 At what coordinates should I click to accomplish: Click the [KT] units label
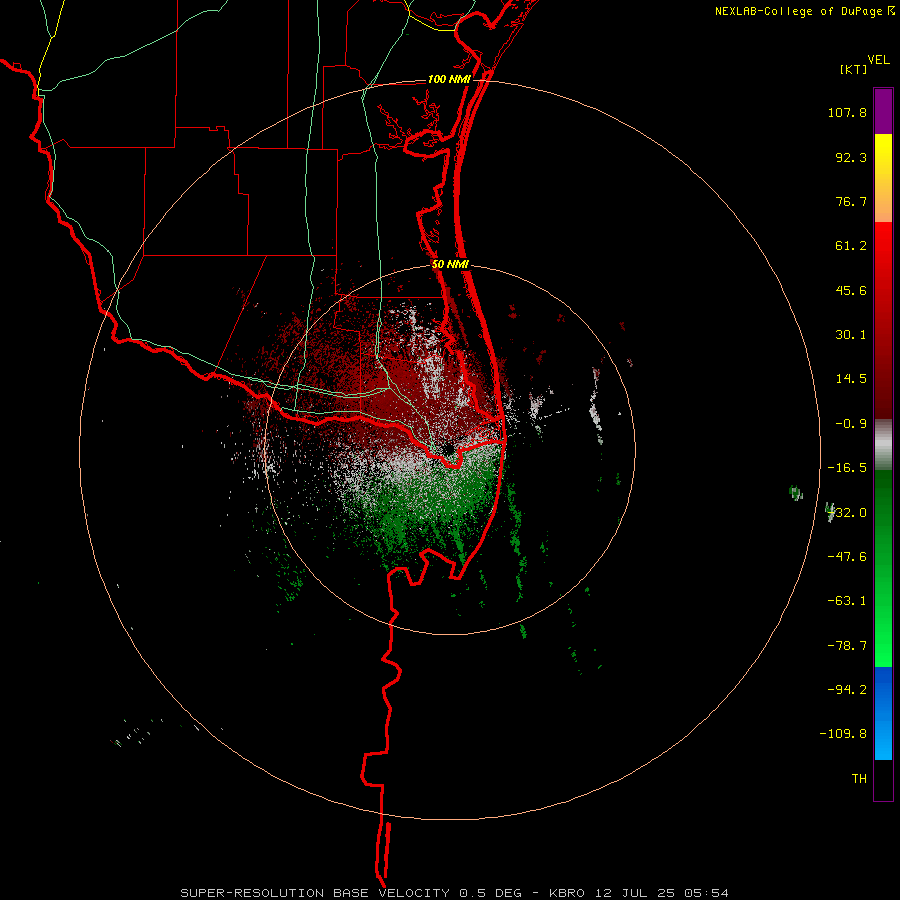click(x=854, y=69)
